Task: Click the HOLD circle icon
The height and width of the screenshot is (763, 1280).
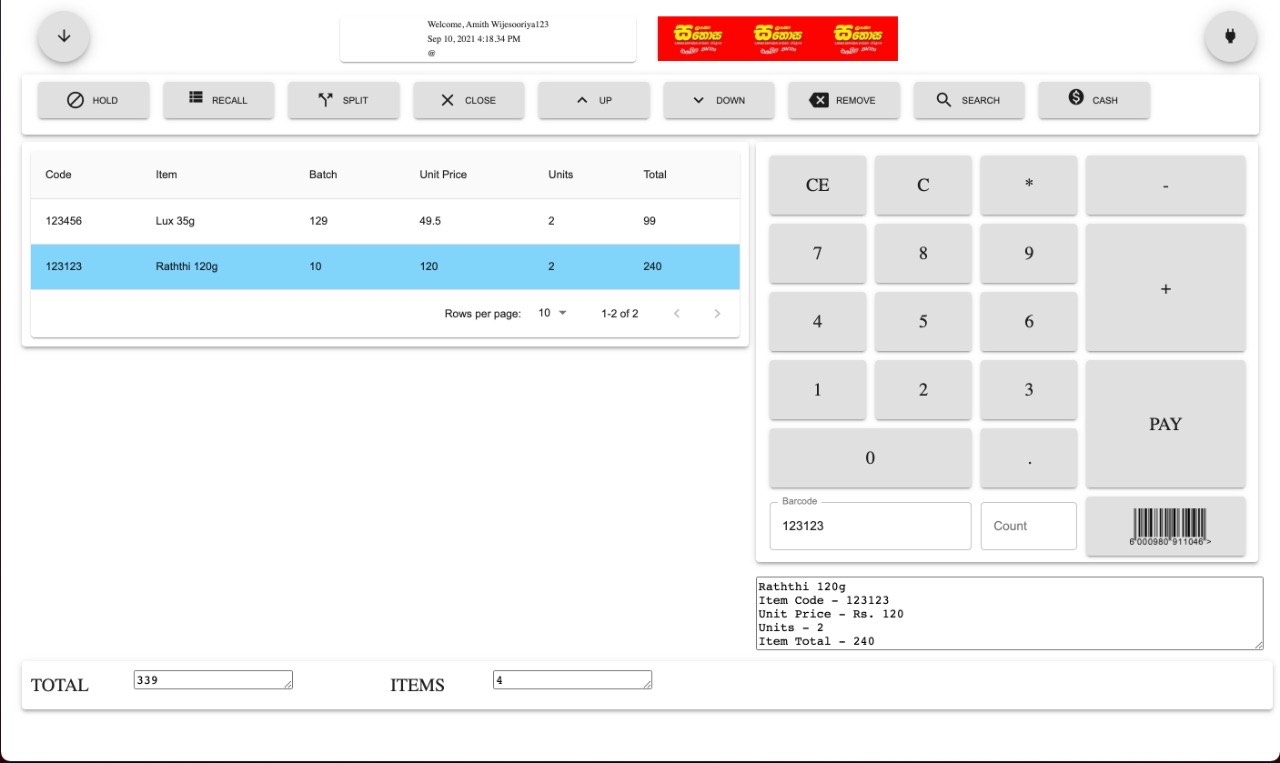Action: pos(73,100)
